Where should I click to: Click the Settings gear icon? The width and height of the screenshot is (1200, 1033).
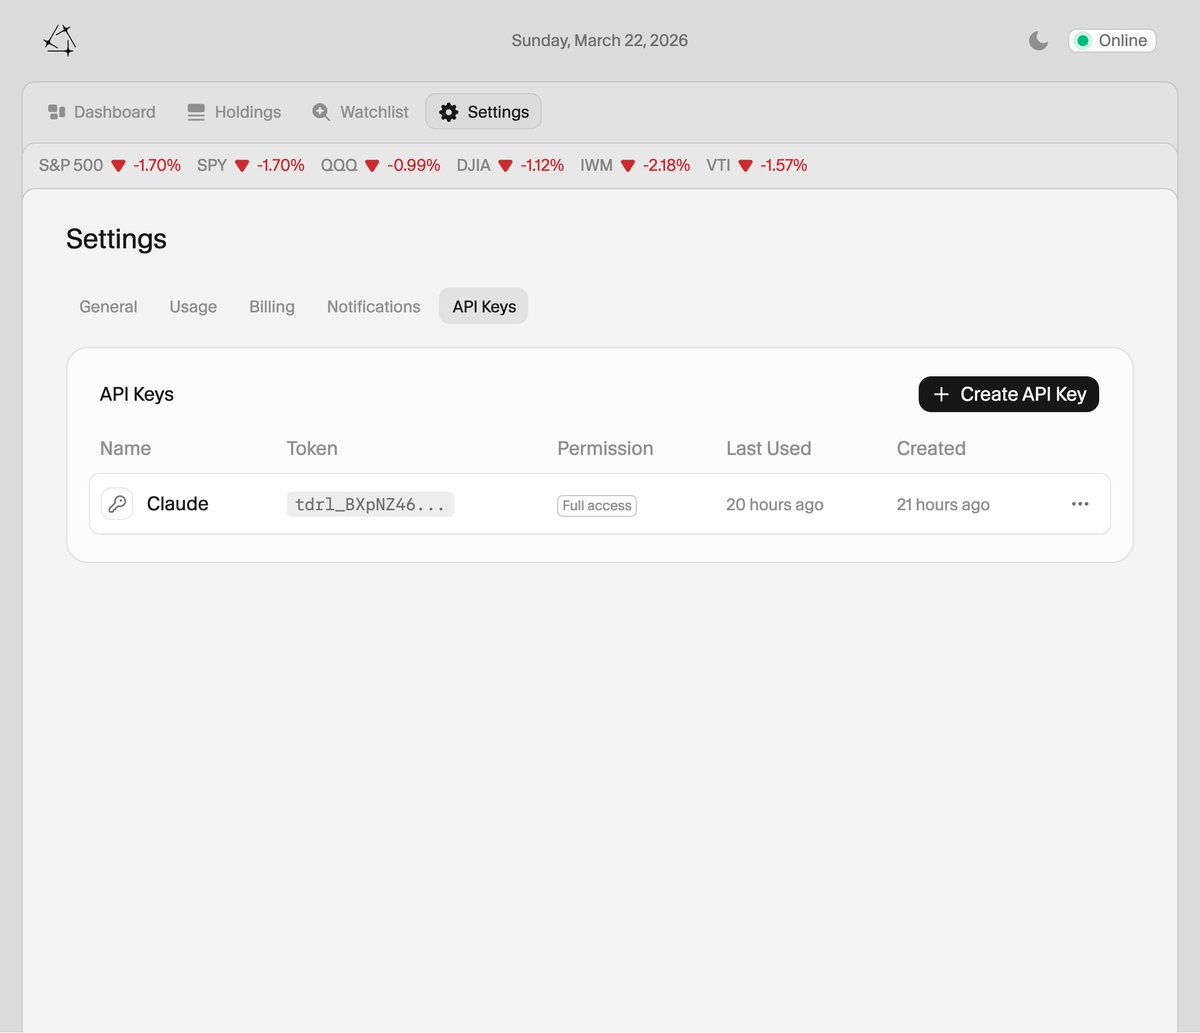pyautogui.click(x=449, y=112)
